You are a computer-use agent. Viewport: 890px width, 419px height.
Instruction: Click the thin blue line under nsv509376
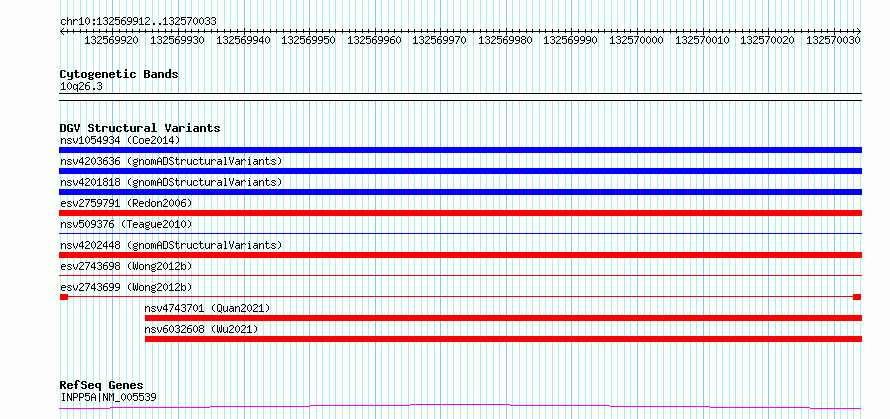pyautogui.click(x=460, y=233)
